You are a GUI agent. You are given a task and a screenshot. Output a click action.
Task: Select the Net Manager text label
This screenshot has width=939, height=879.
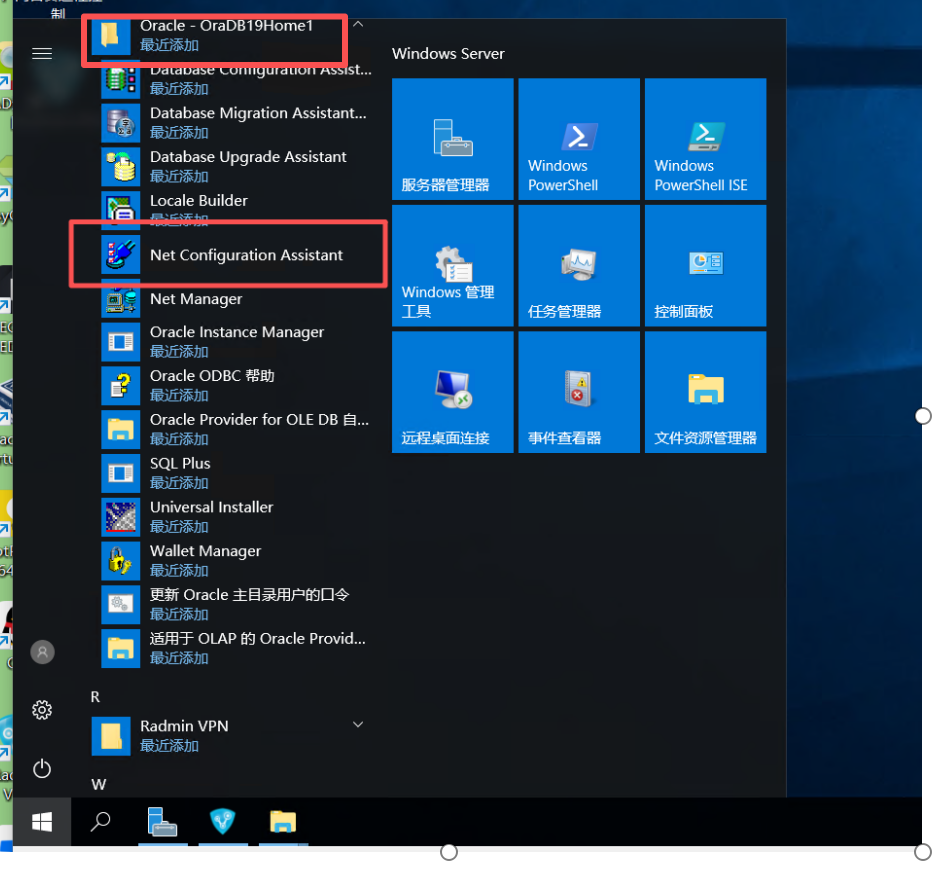pyautogui.click(x=196, y=299)
